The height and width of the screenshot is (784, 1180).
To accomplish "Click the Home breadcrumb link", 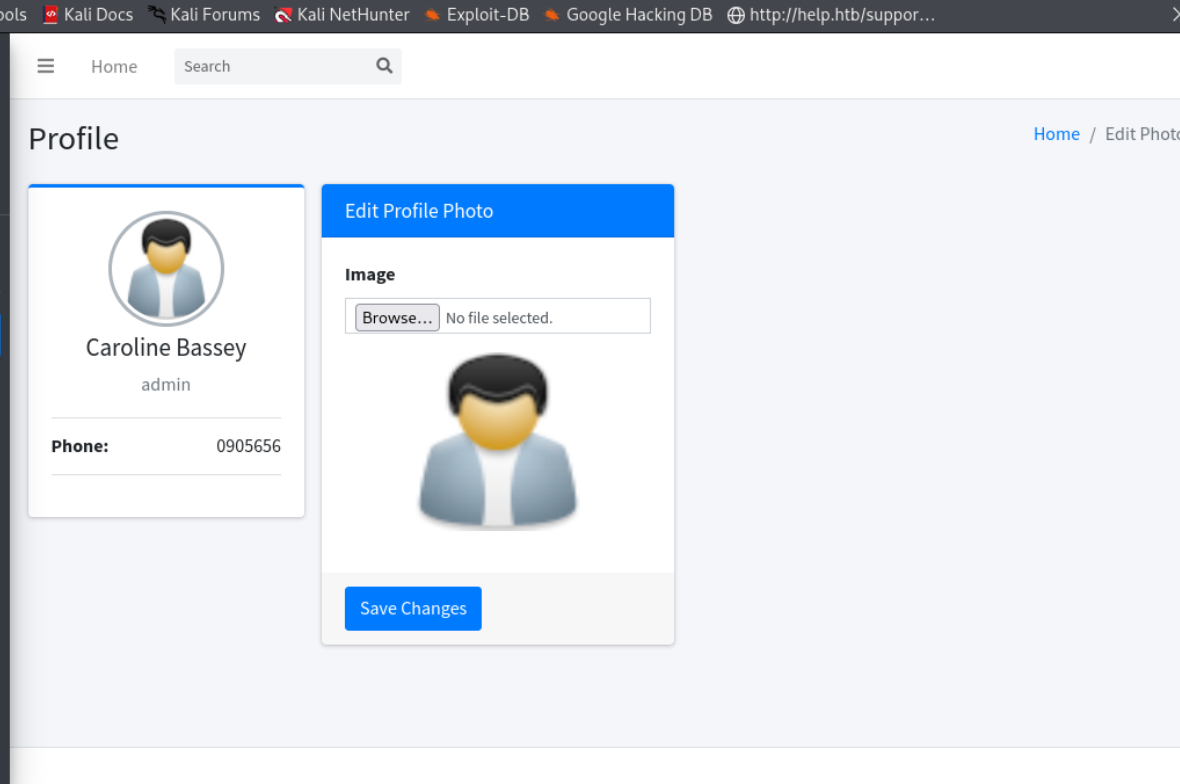I will click(1056, 134).
